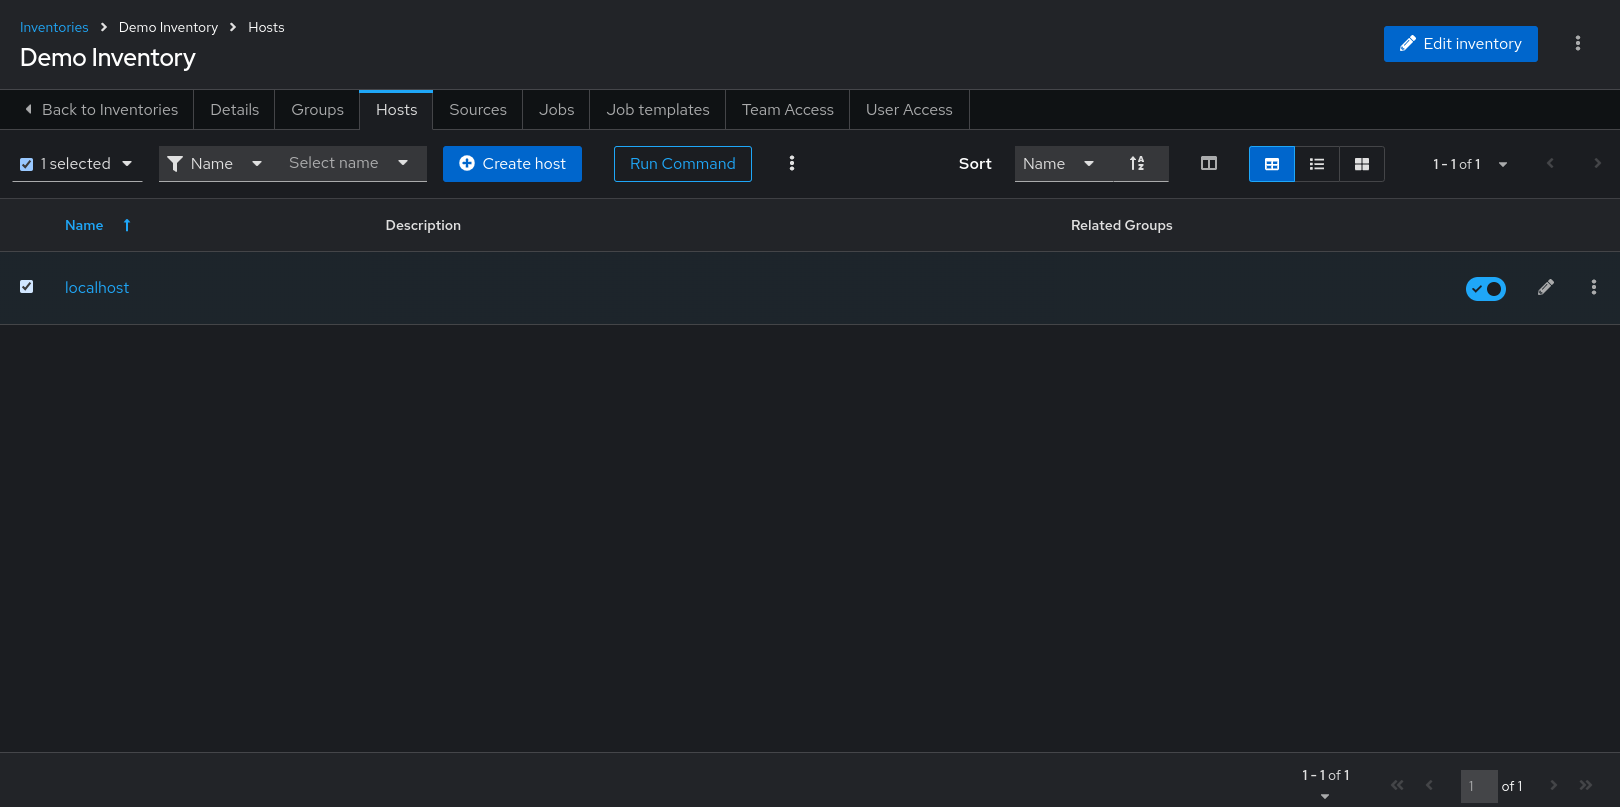1620x807 pixels.
Task: Open the Groups tab
Action: (318, 110)
